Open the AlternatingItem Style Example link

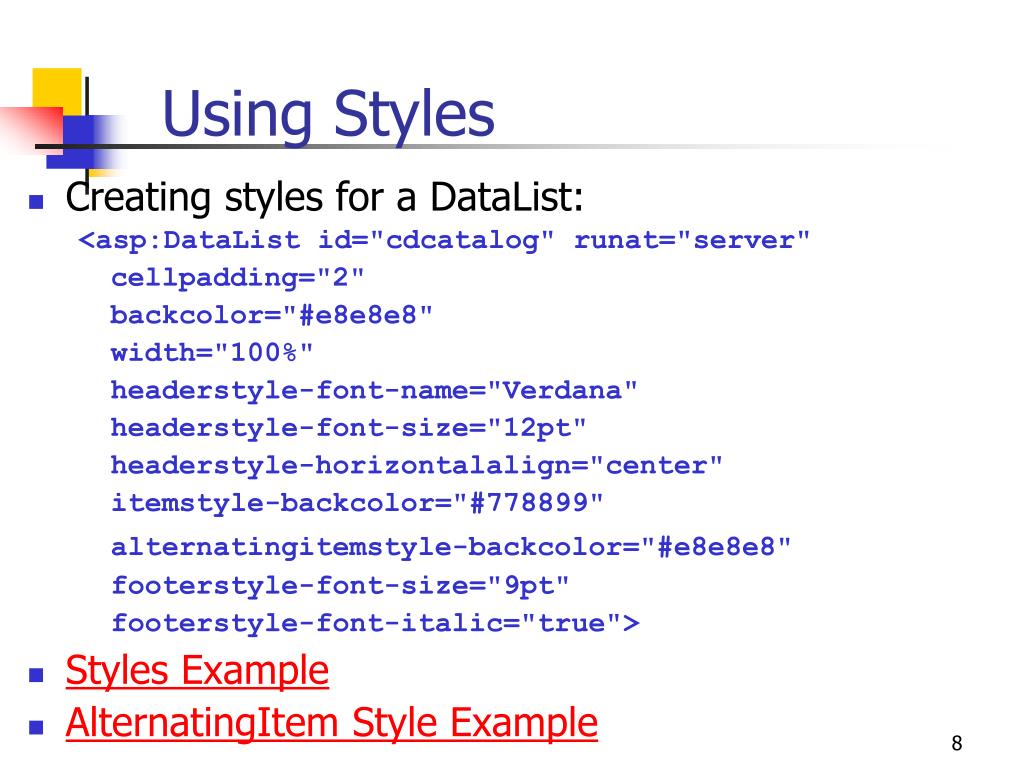332,723
